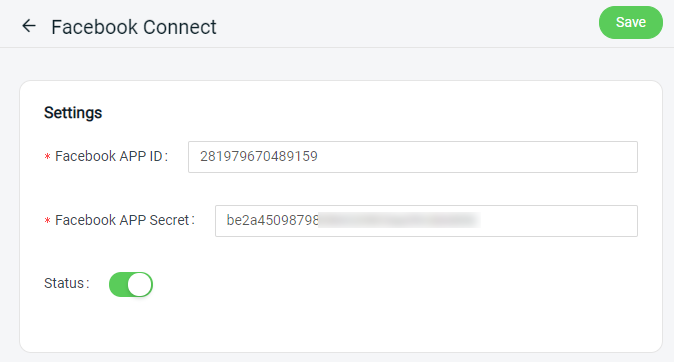
Task: Go back using the left arrow icon
Action: pos(29,26)
